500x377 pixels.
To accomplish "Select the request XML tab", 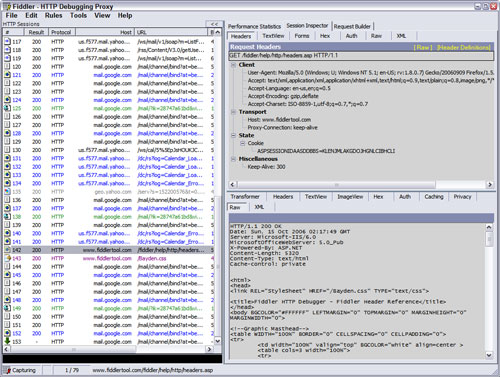I will (x=401, y=36).
